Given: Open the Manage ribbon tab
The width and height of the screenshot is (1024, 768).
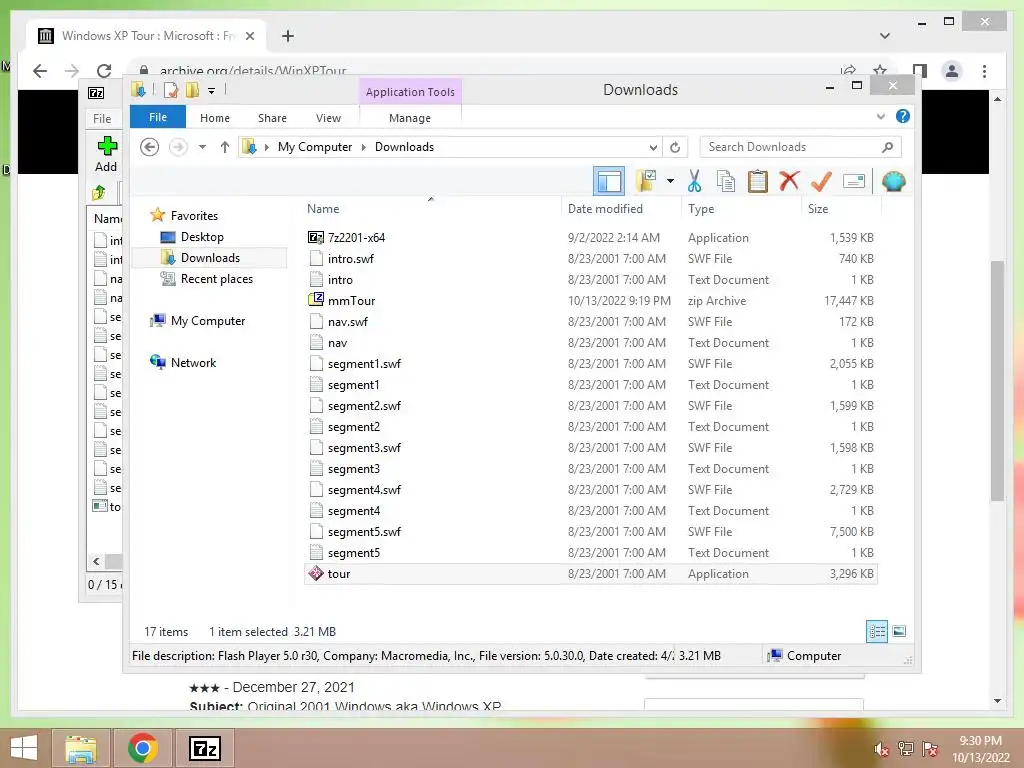Looking at the screenshot, I should [x=410, y=118].
